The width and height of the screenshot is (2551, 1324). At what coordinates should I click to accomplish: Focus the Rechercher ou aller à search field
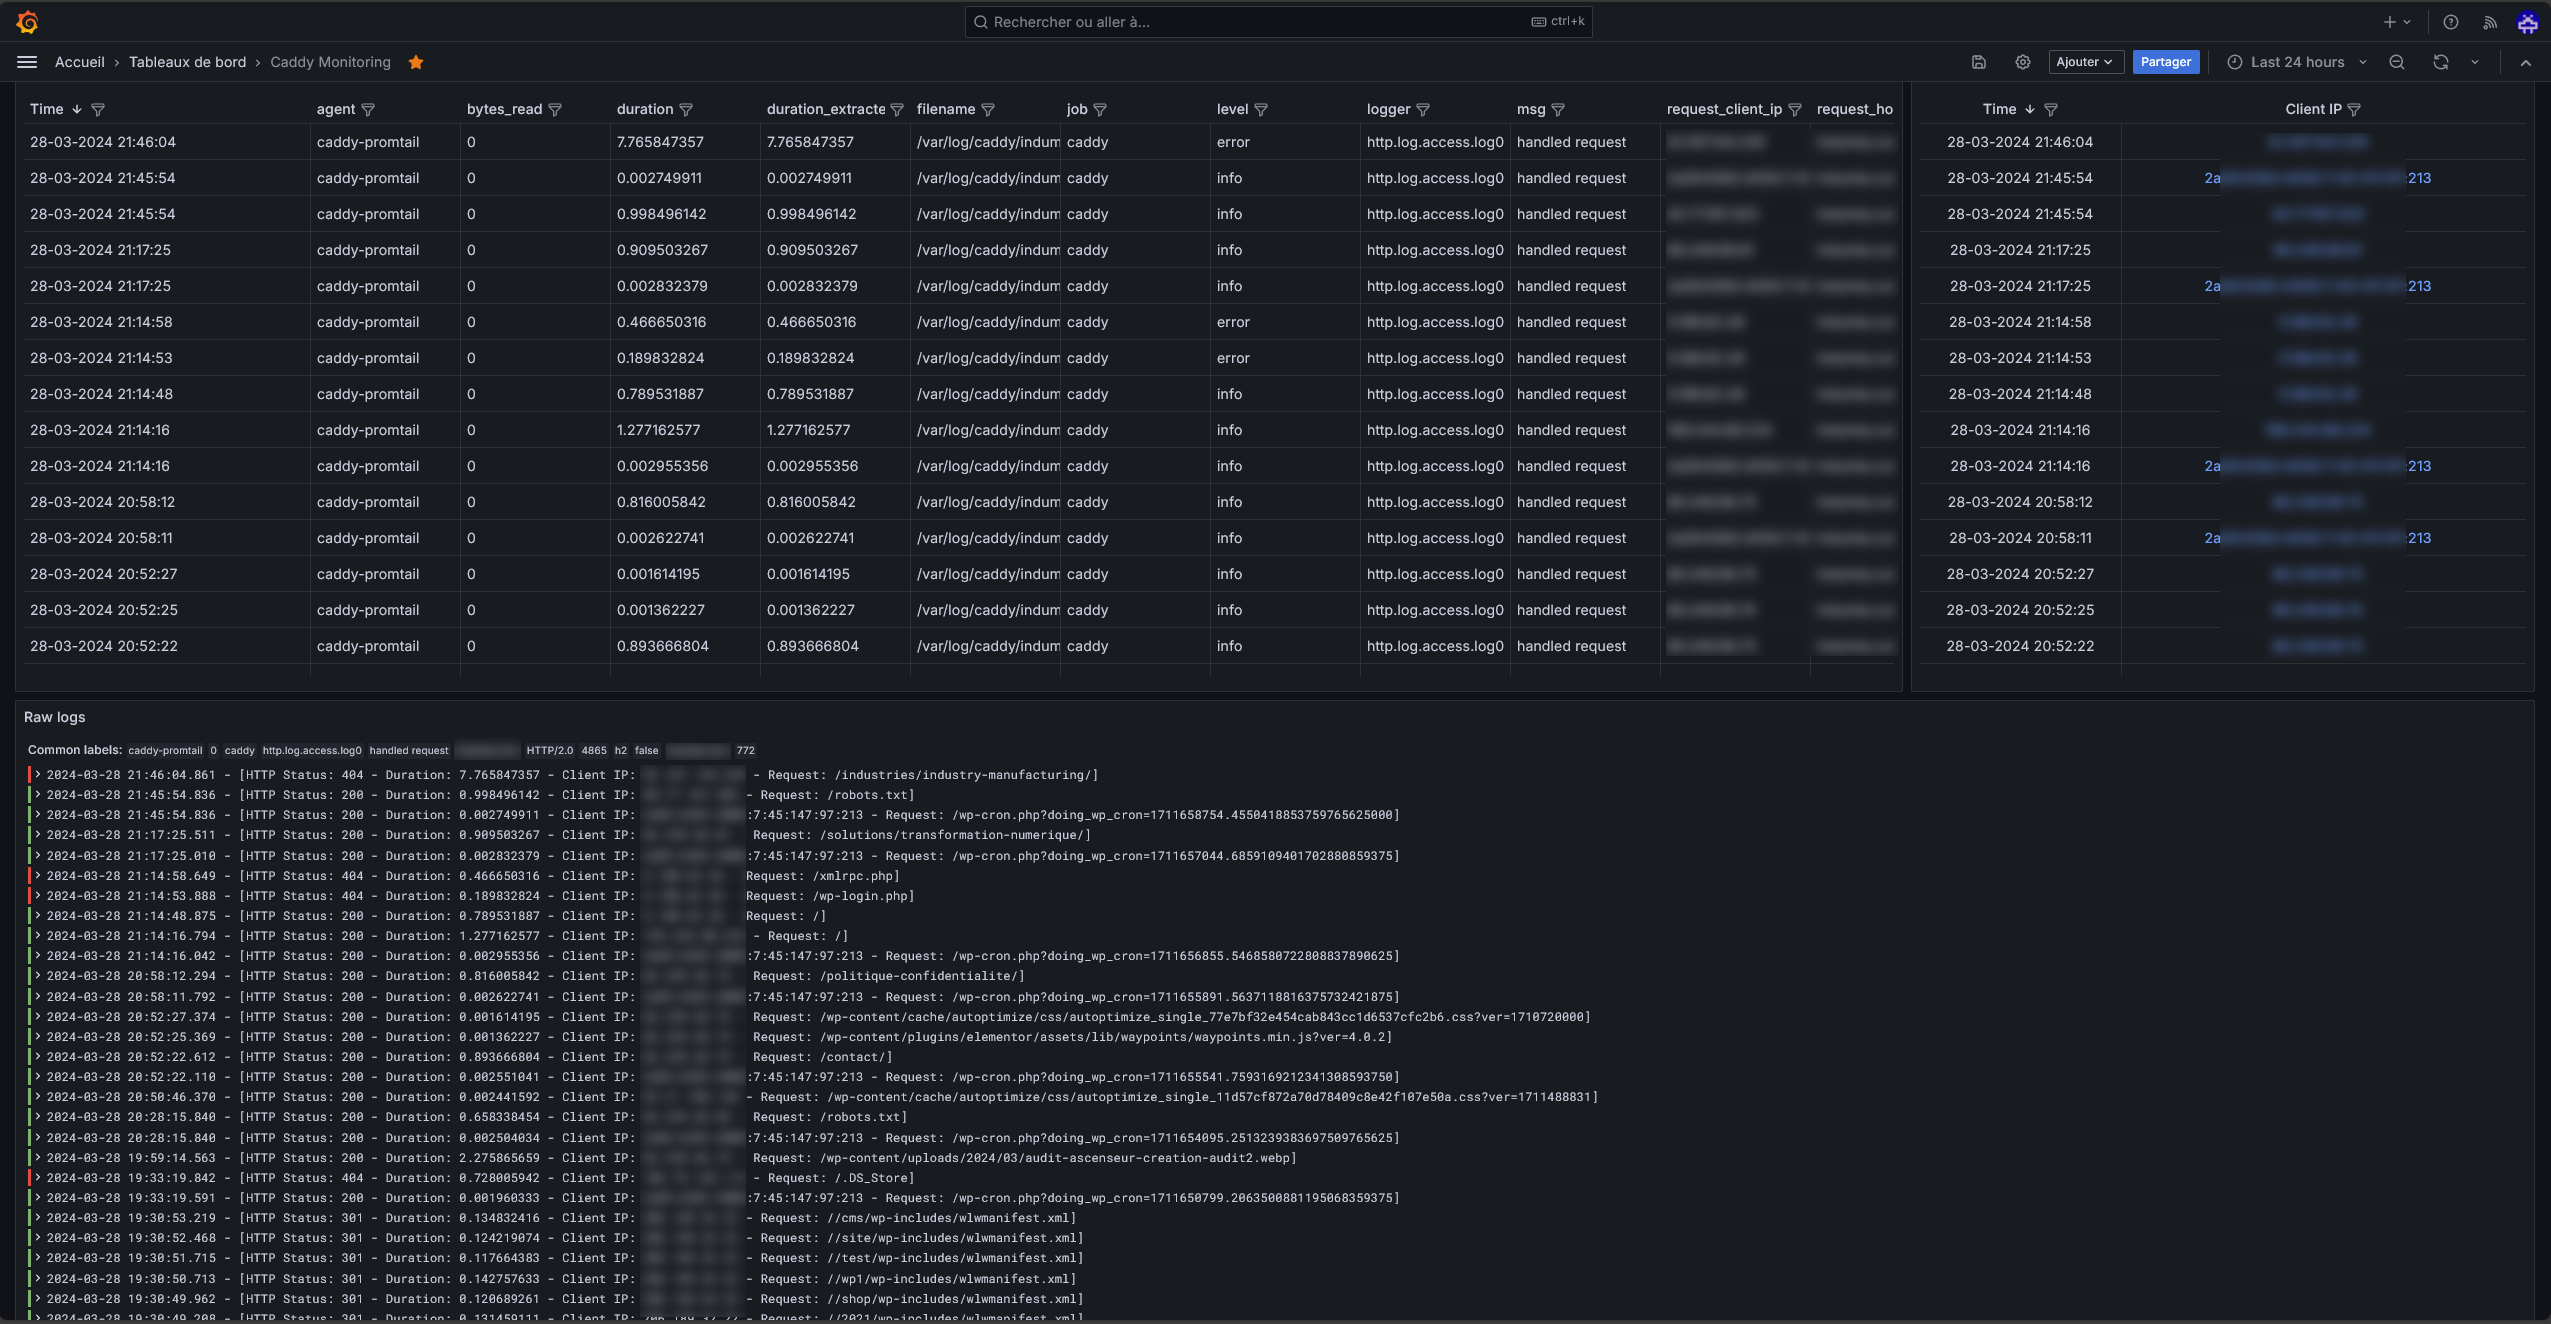(1260, 22)
